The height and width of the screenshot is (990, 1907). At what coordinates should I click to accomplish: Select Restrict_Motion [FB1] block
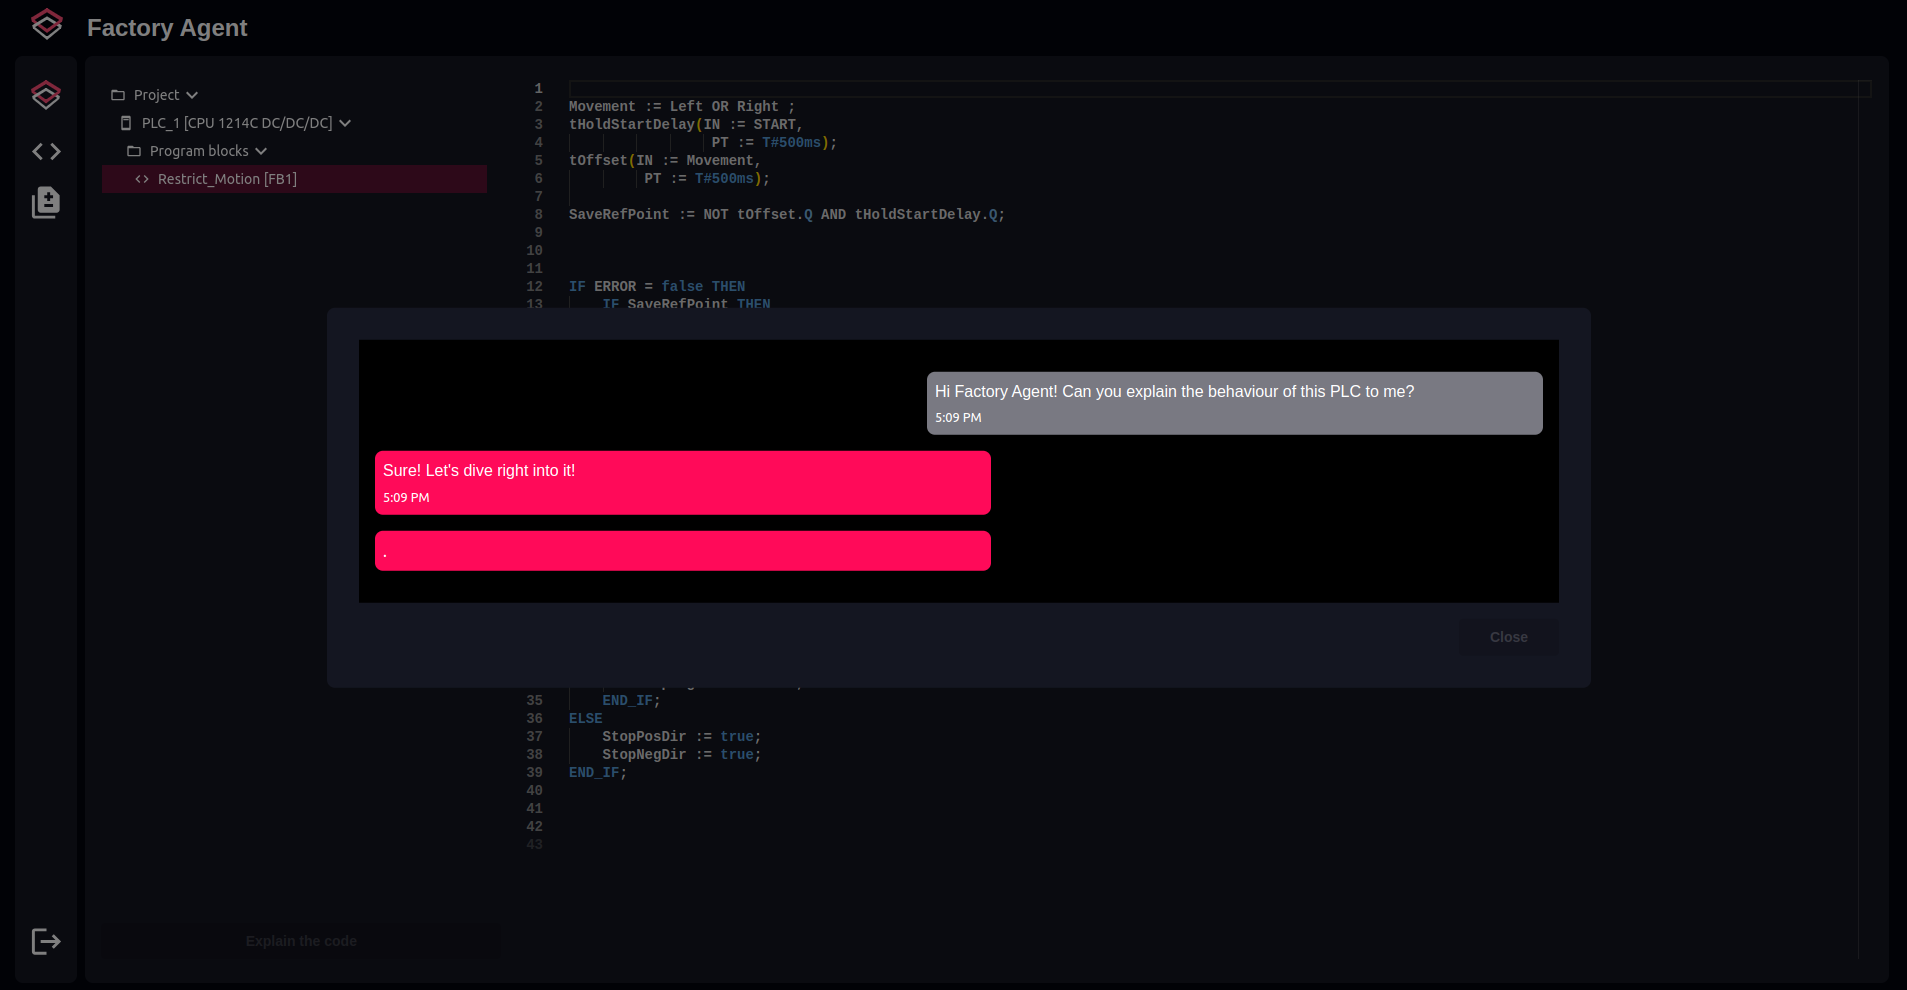point(227,179)
